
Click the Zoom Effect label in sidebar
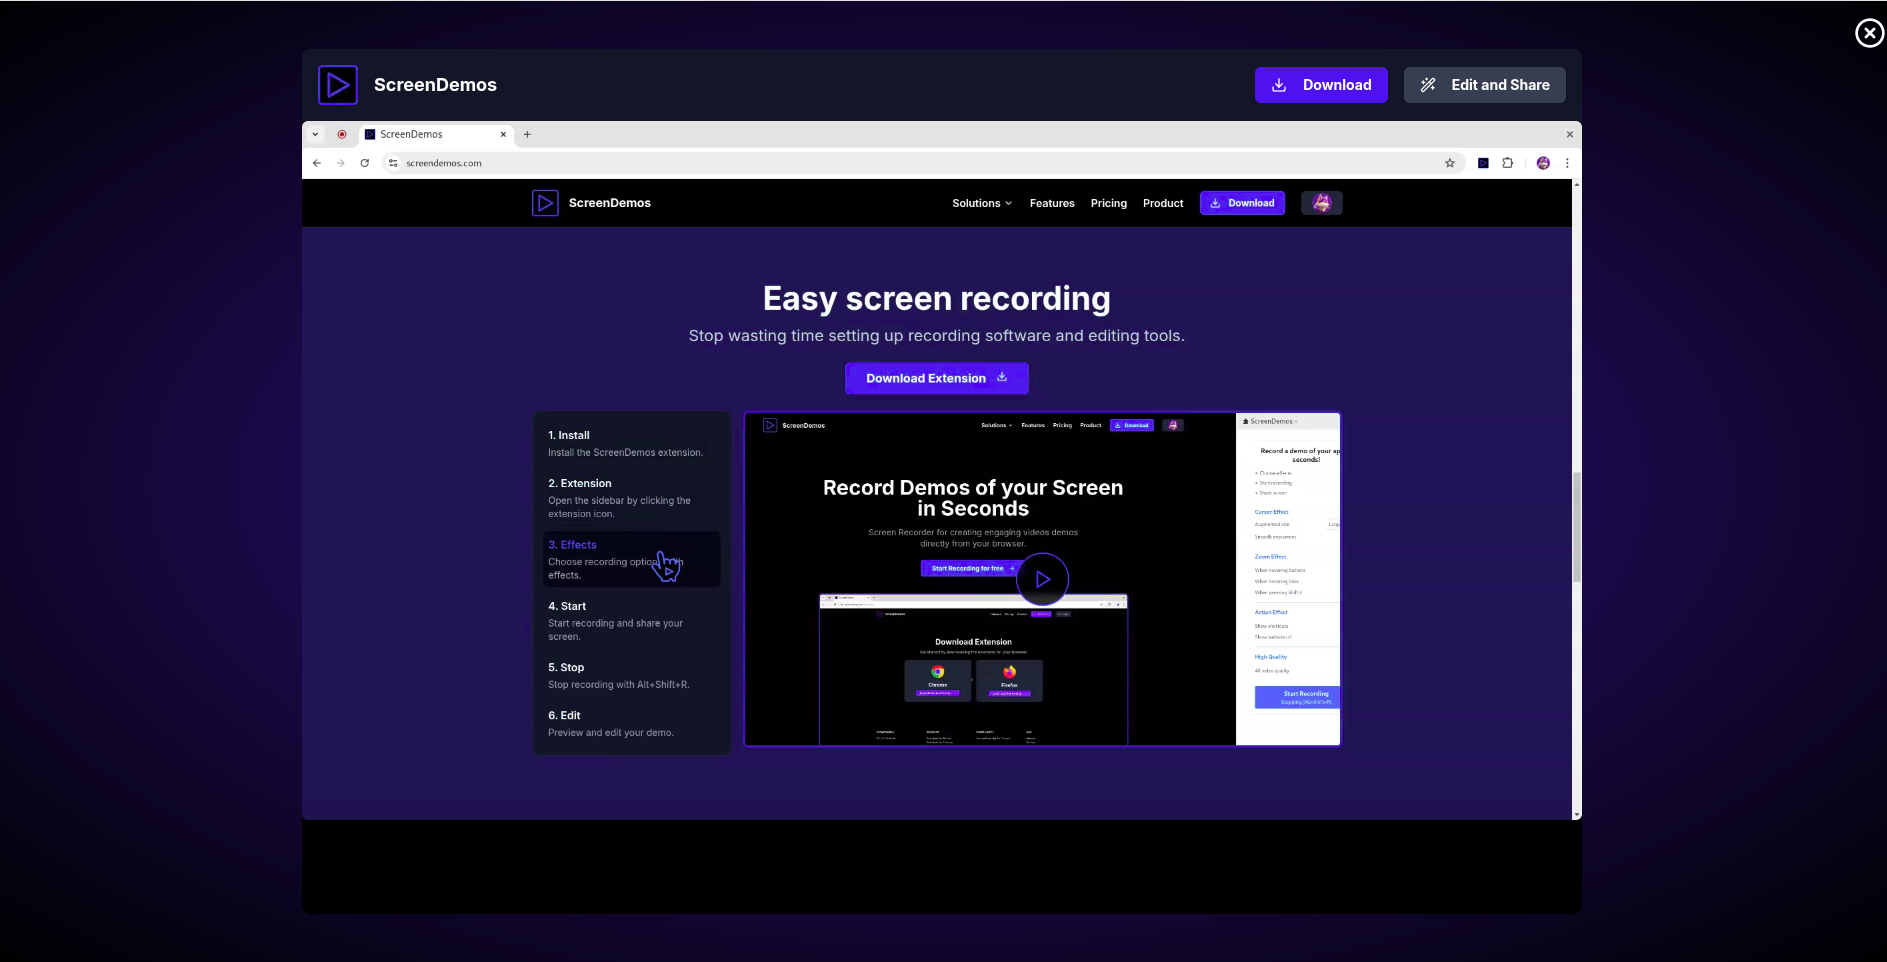(x=1270, y=557)
